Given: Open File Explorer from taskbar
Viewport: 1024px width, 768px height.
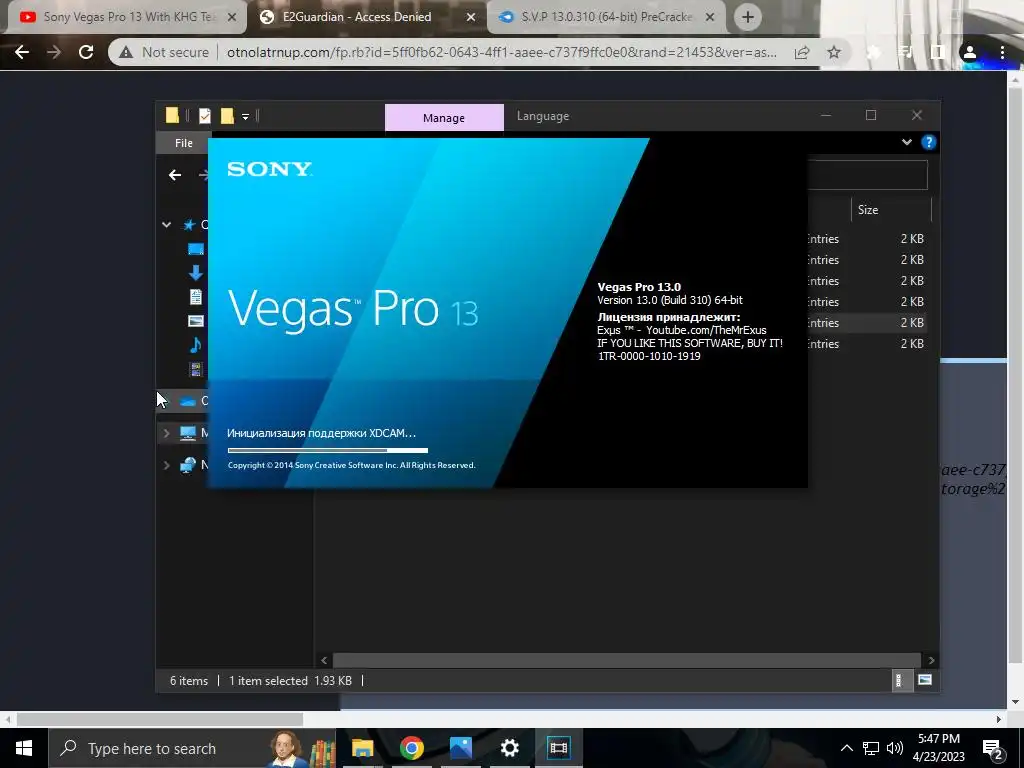Looking at the screenshot, I should point(362,748).
